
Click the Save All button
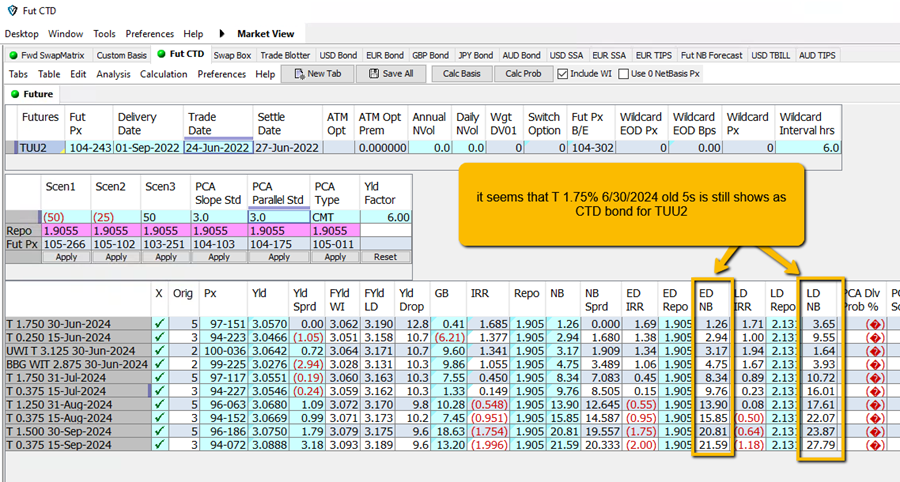click(391, 73)
